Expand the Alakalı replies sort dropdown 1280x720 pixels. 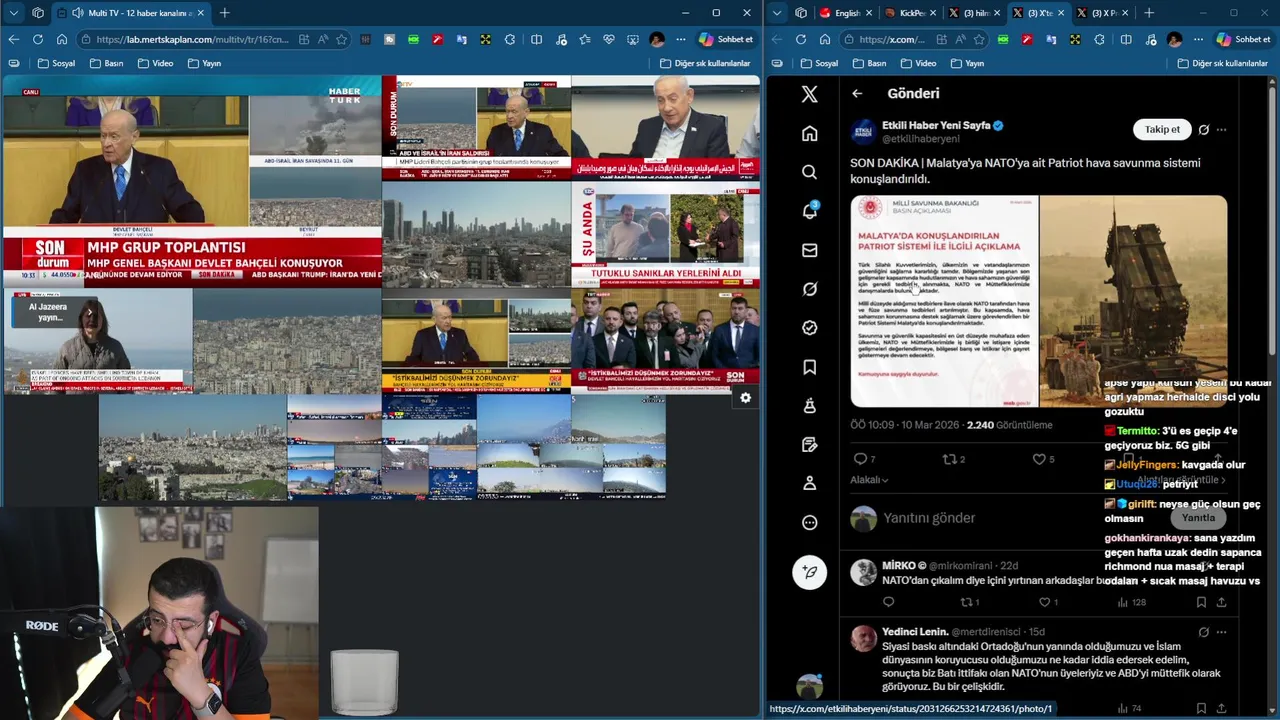point(869,480)
